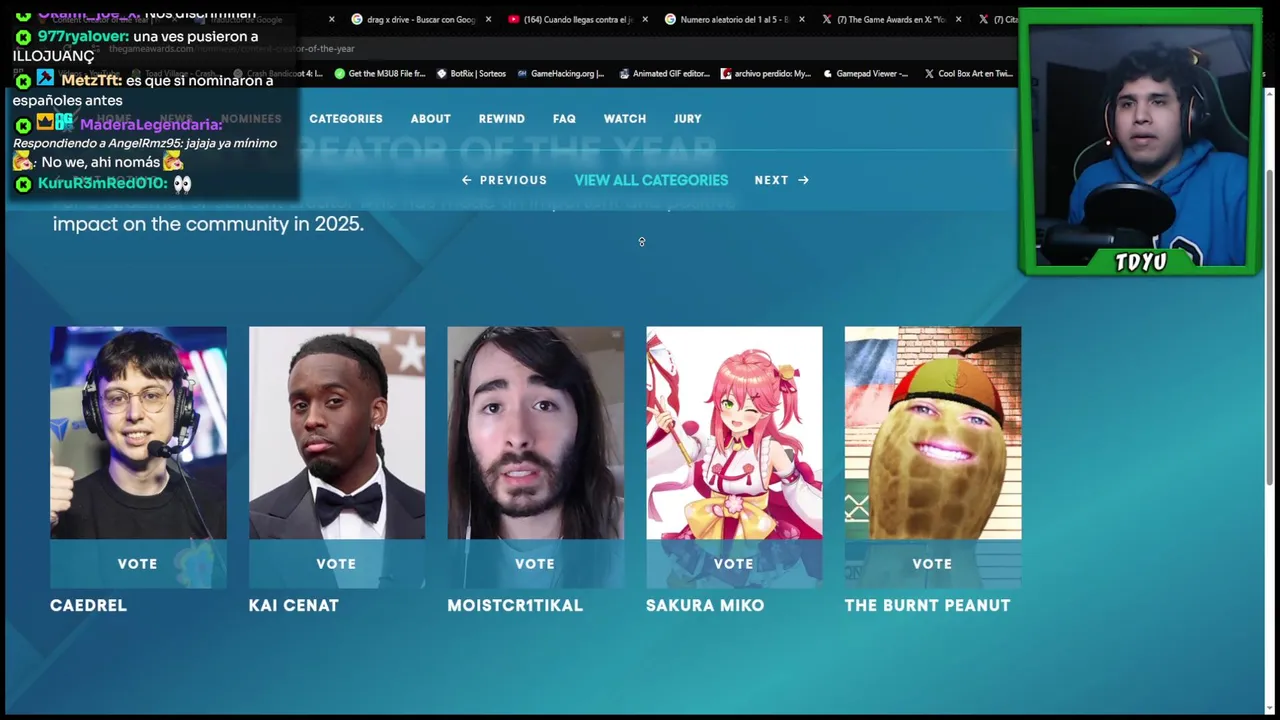The height and width of the screenshot is (720, 1280).
Task: Vote for Sakura Miko
Action: tap(734, 564)
